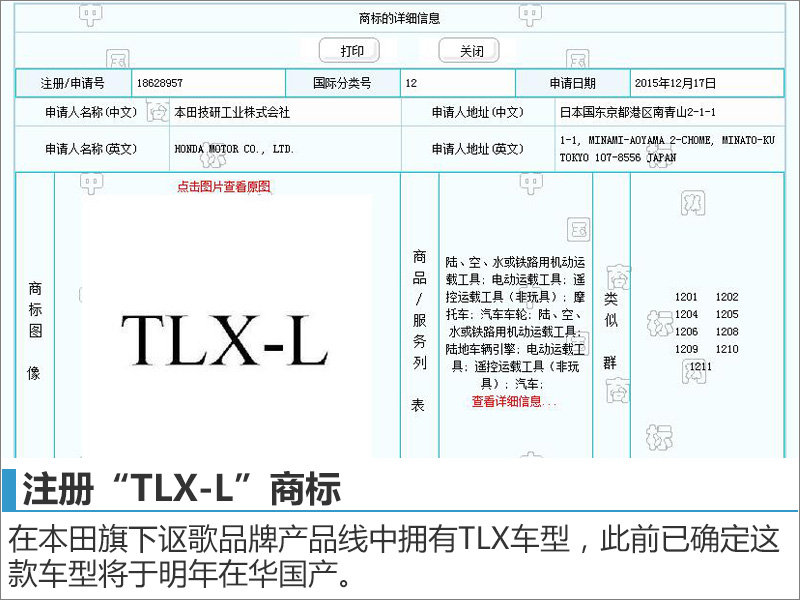
Task: Select similar group code 1209
Action: (x=686, y=349)
